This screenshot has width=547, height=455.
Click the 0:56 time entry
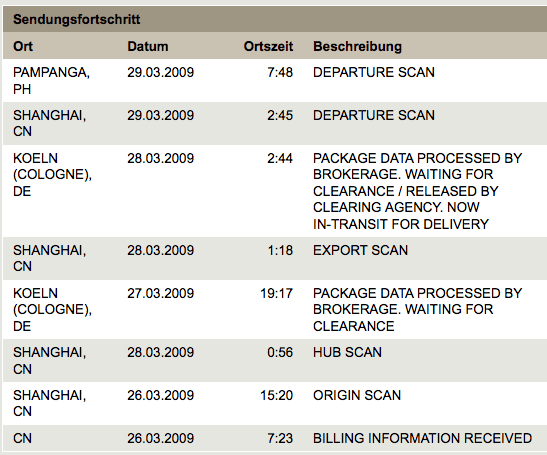pyautogui.click(x=280, y=352)
